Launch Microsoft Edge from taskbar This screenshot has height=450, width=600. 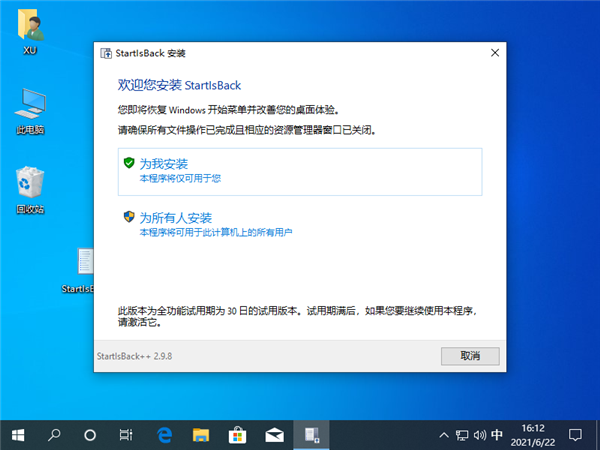[164, 435]
